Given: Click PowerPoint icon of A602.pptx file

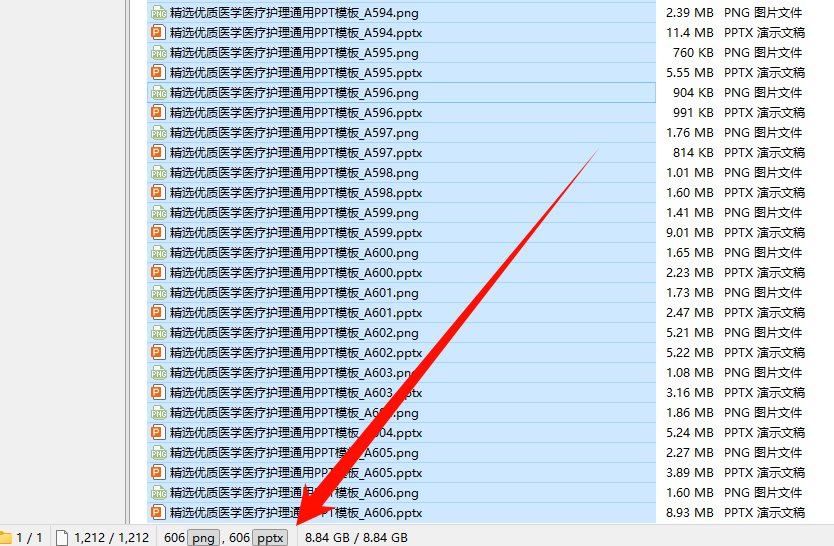Looking at the screenshot, I should coord(159,353).
